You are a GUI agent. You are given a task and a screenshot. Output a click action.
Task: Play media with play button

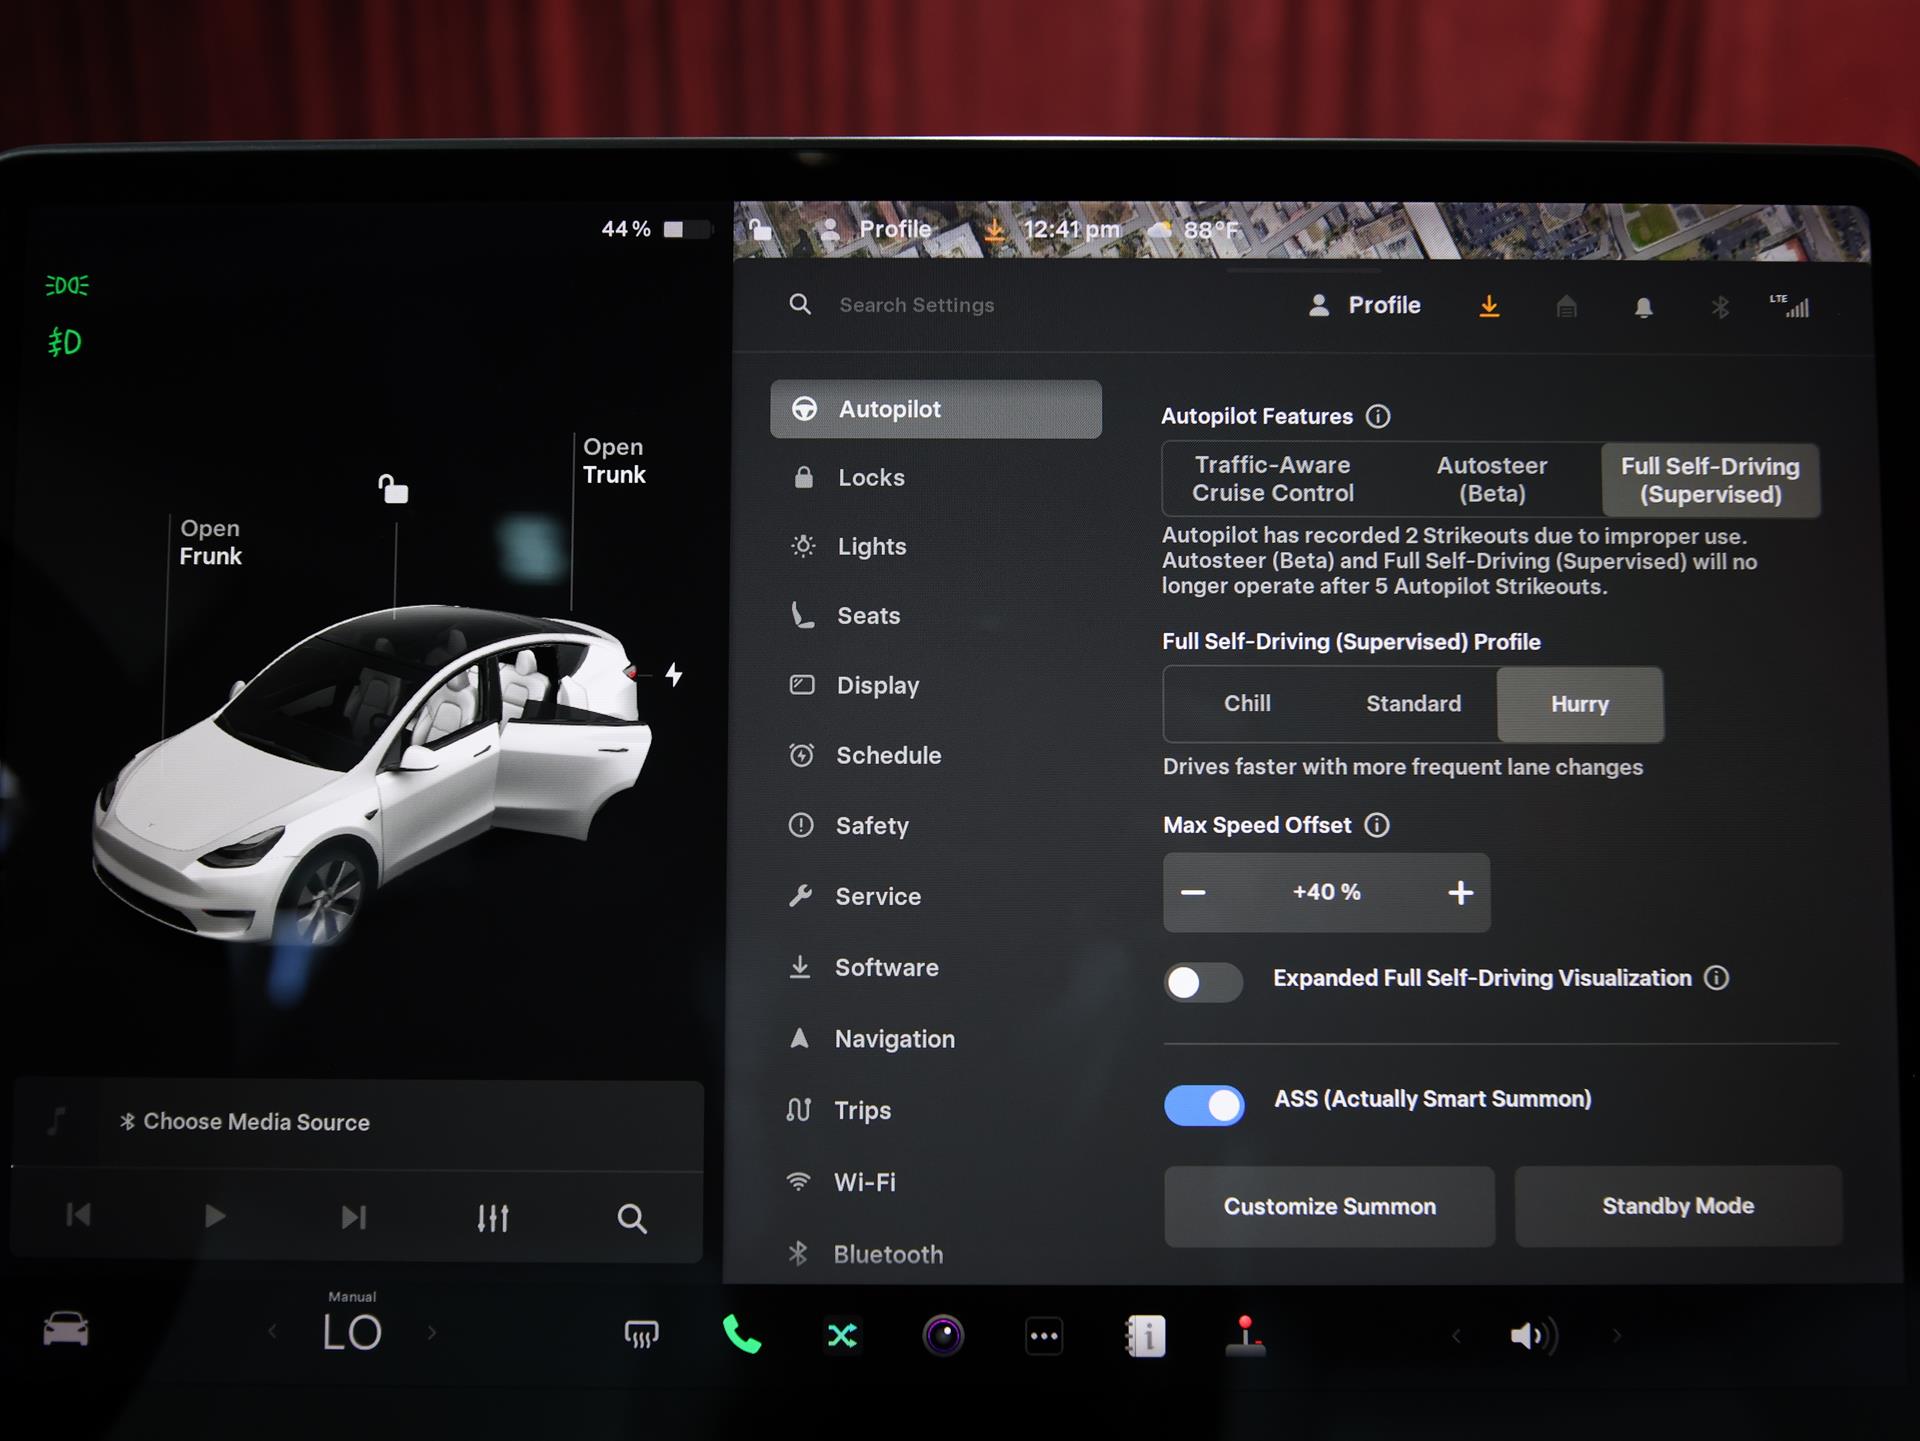pyautogui.click(x=214, y=1216)
